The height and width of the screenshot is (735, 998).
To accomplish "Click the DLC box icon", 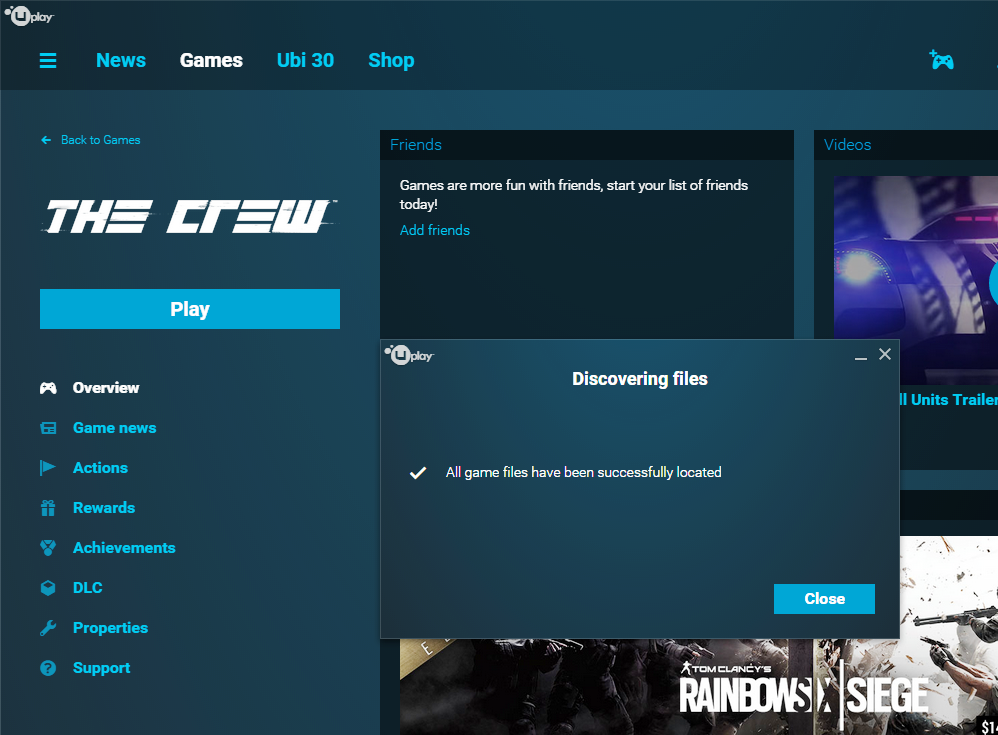I will [x=48, y=588].
